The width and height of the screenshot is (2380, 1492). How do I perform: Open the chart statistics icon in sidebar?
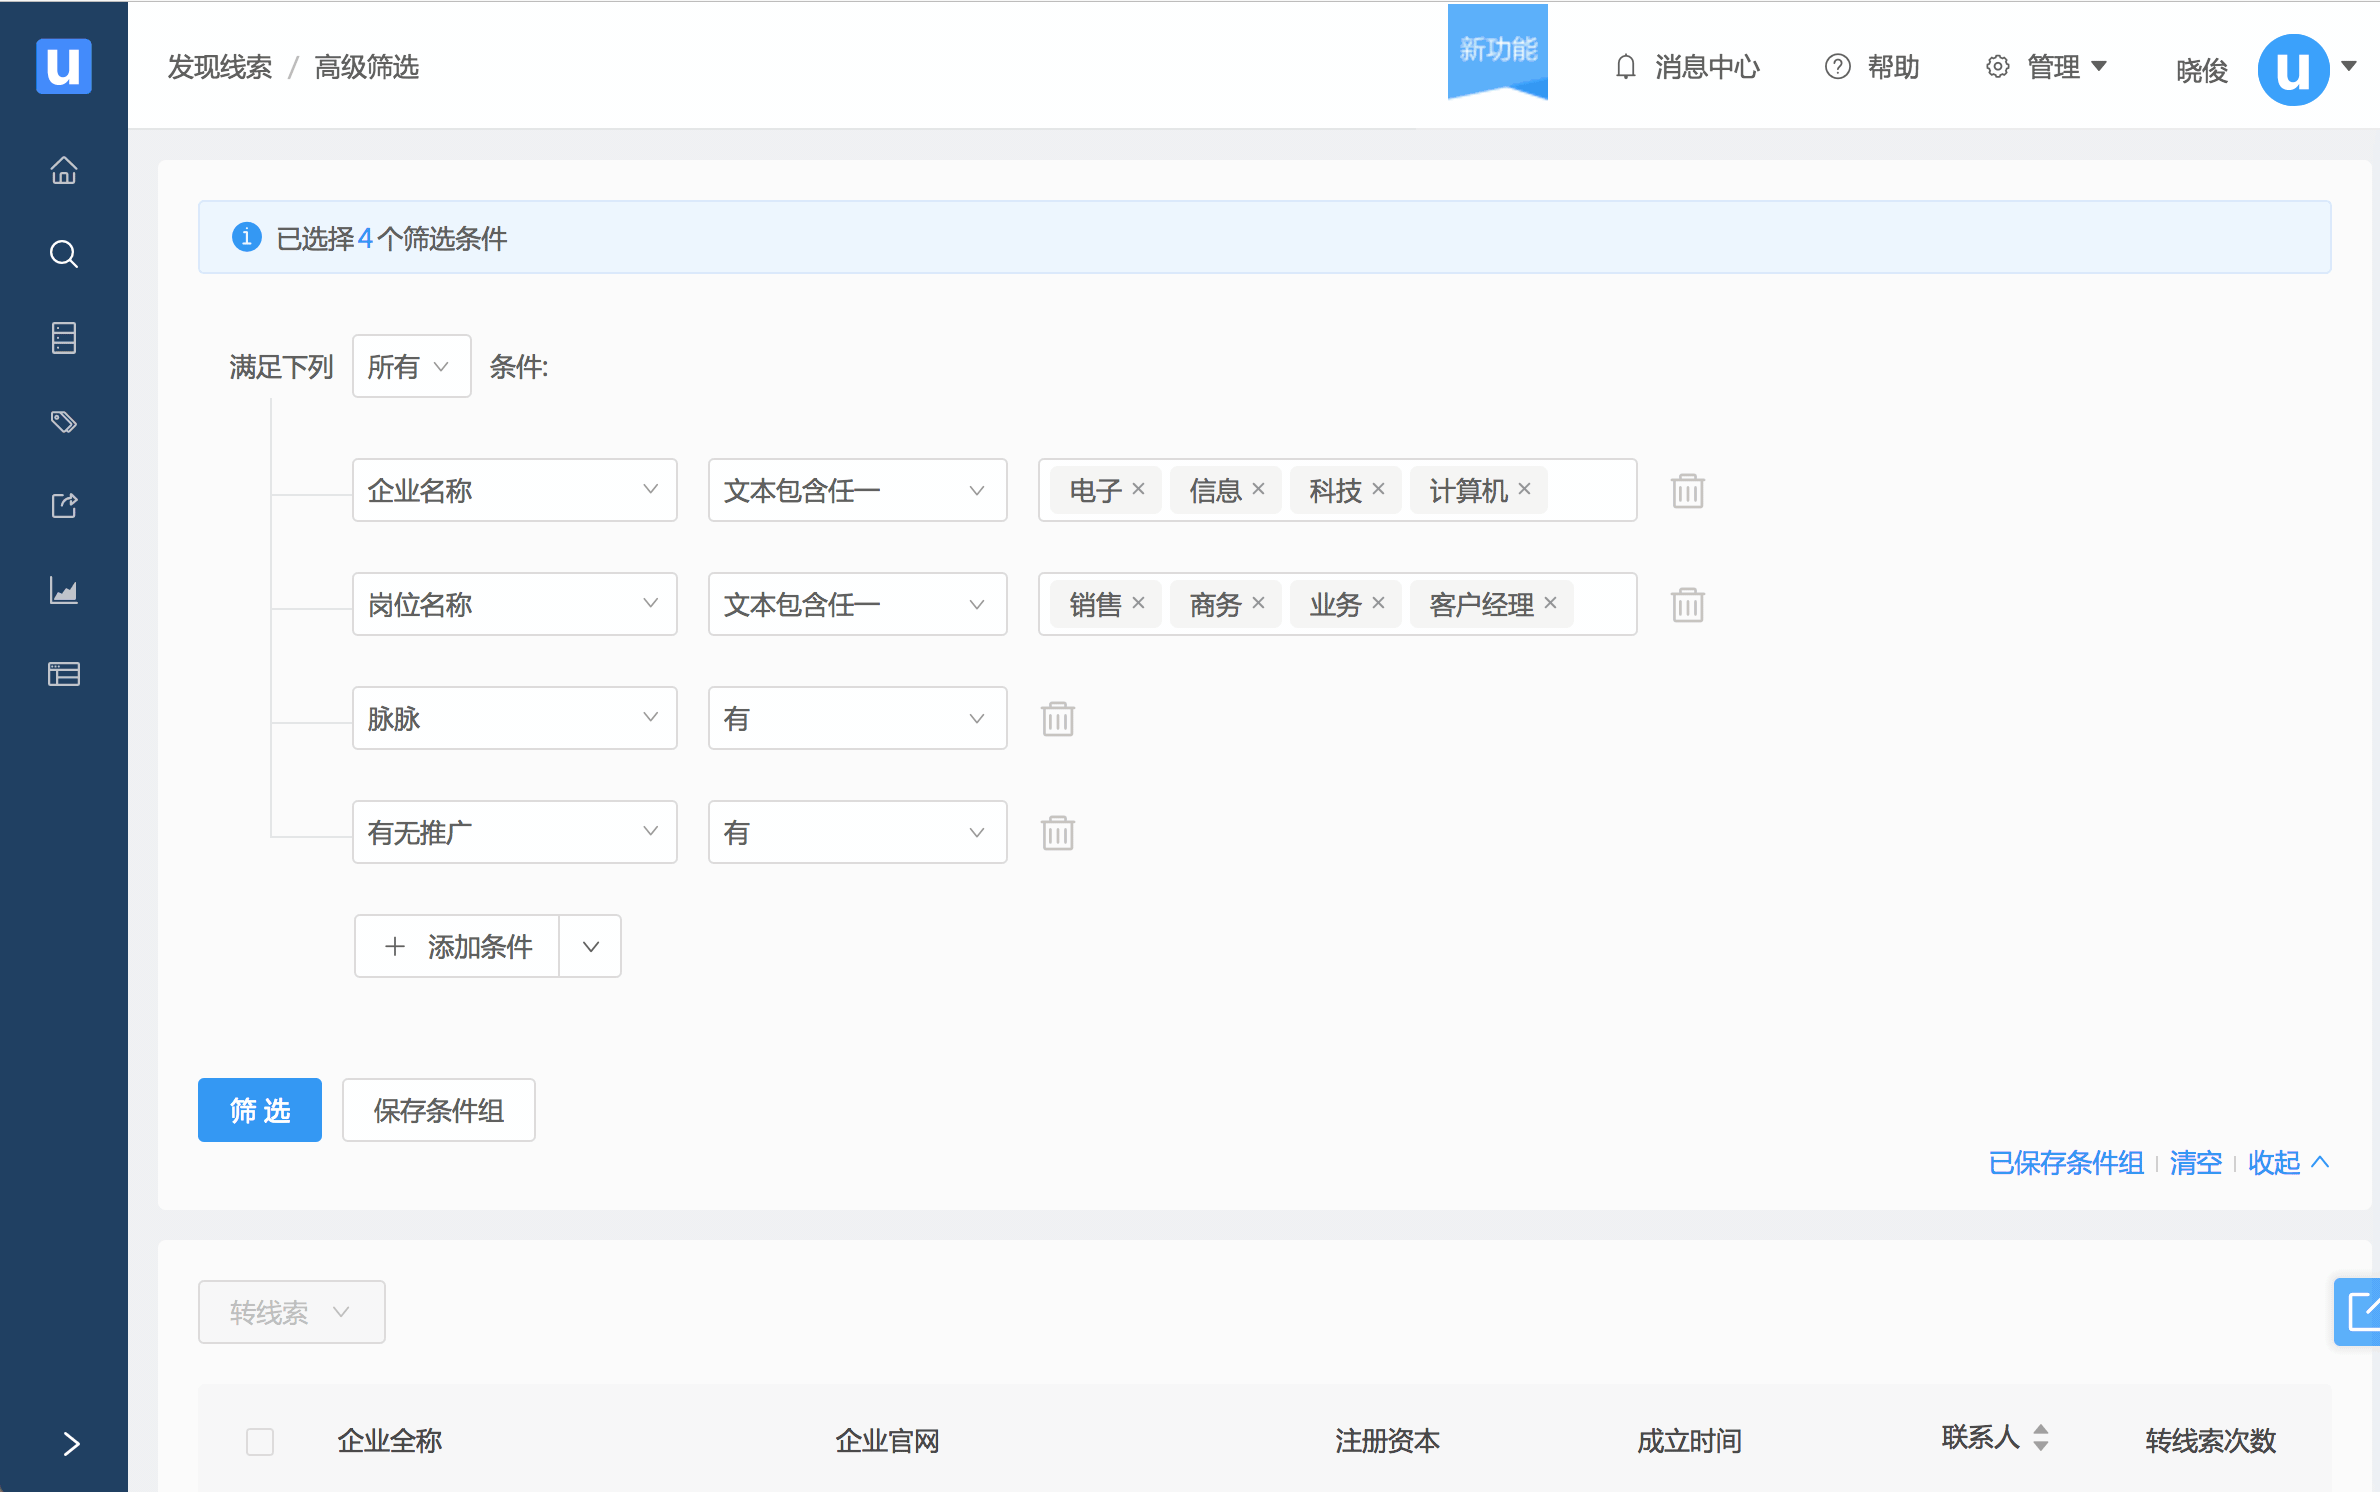point(64,590)
